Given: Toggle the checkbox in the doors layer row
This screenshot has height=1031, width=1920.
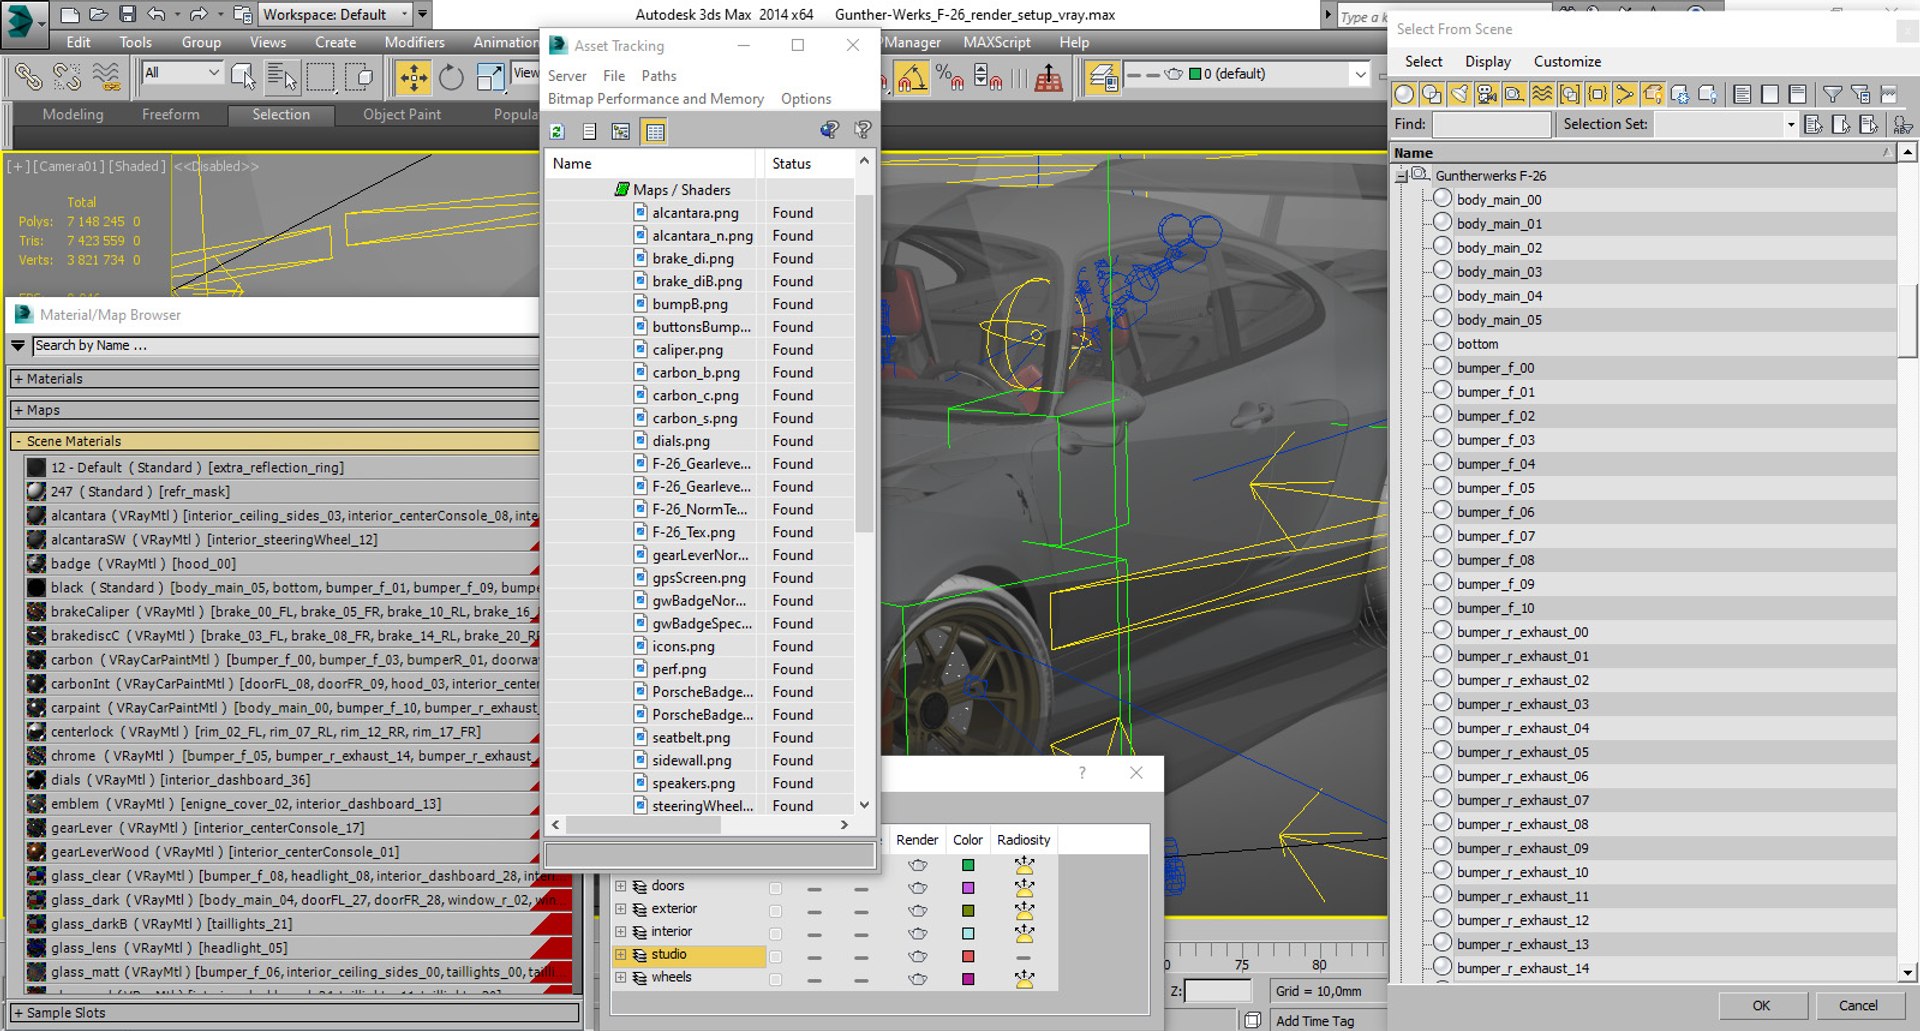Looking at the screenshot, I should click(x=775, y=888).
